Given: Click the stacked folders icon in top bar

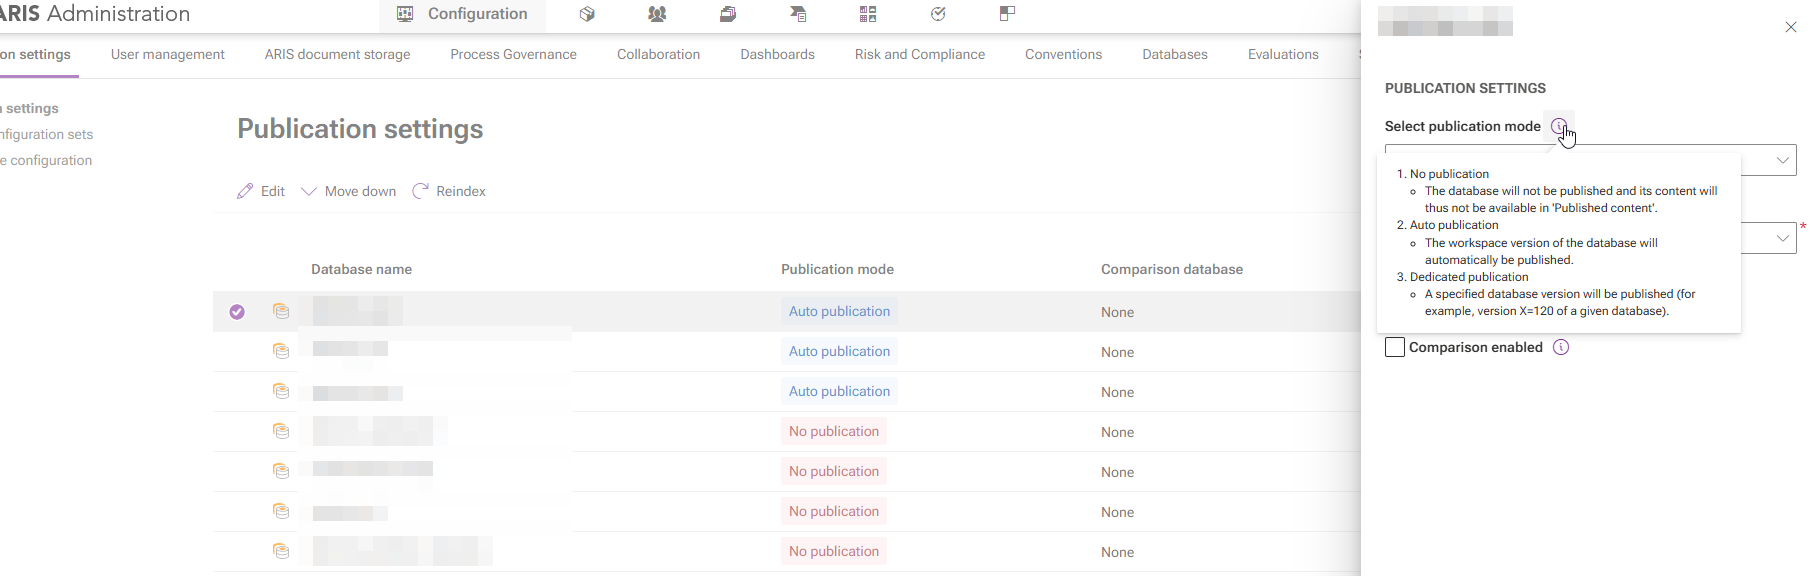Looking at the screenshot, I should pos(728,14).
